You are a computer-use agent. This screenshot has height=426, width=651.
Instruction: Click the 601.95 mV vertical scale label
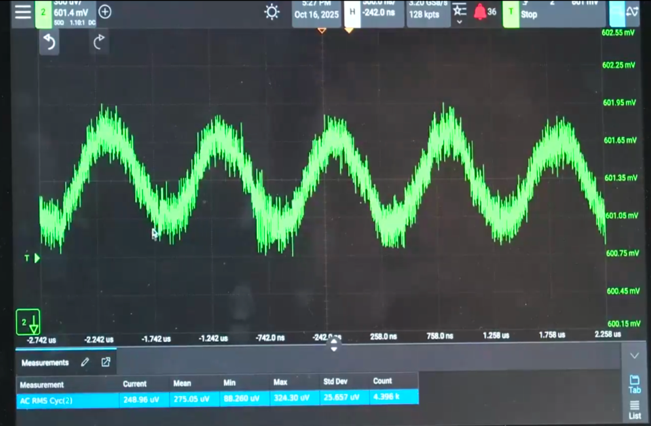(619, 103)
